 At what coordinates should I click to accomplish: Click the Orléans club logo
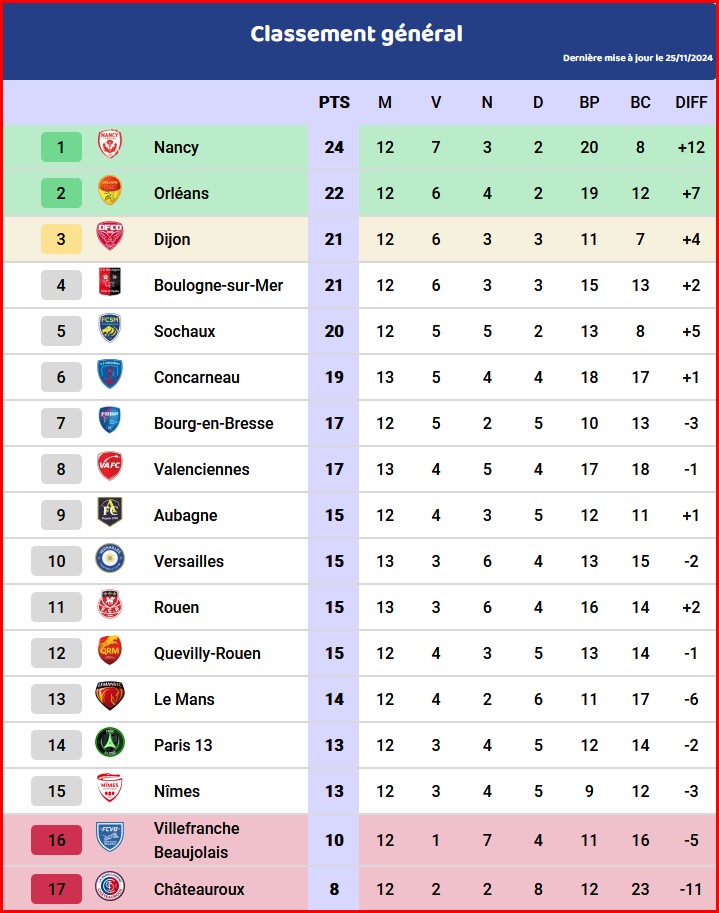pos(109,190)
